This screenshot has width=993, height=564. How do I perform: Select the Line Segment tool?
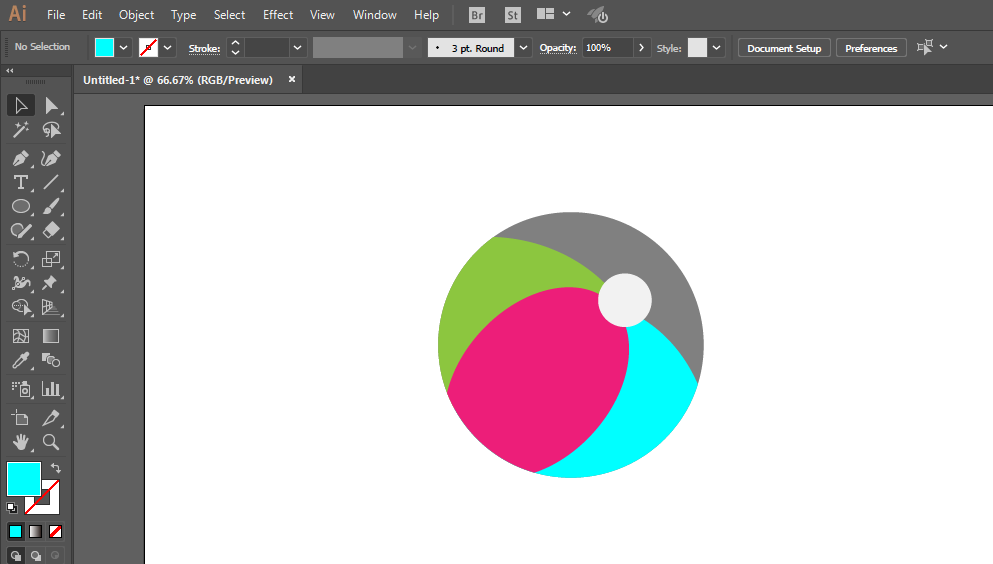click(51, 182)
